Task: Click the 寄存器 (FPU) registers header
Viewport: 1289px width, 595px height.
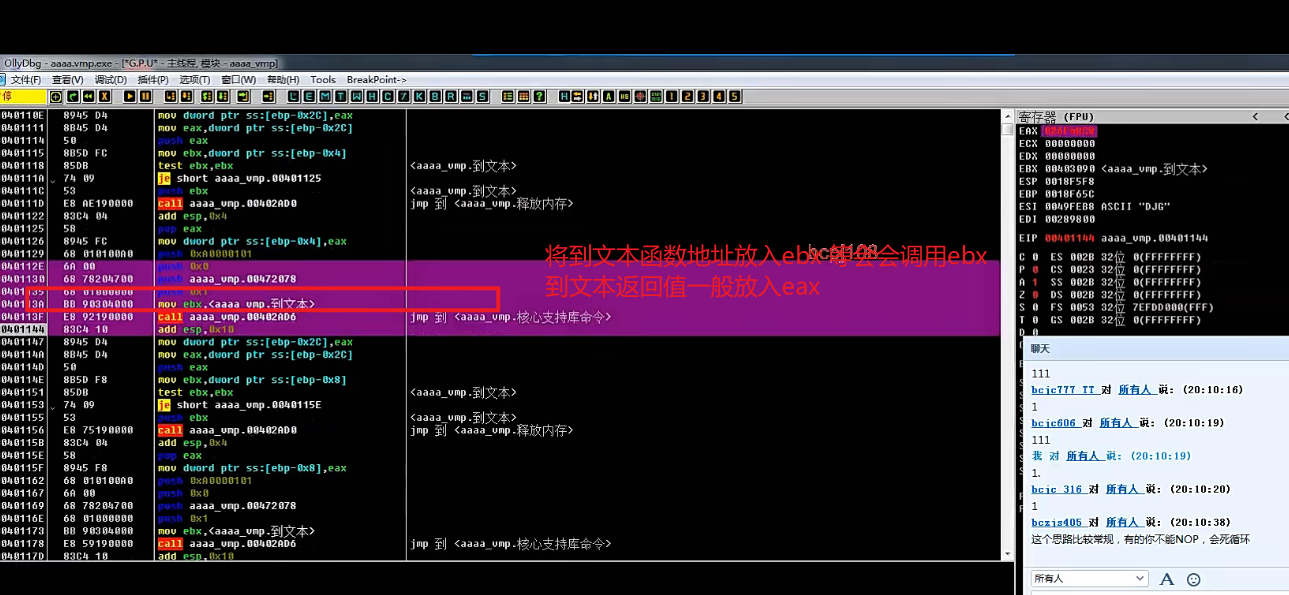Action: tap(1056, 117)
